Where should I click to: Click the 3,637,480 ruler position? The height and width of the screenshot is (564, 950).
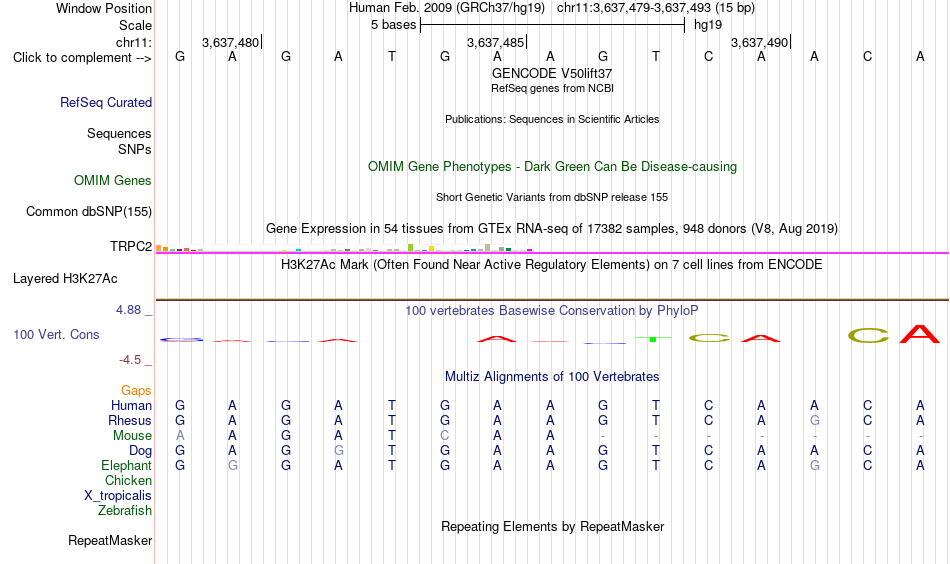click(231, 42)
